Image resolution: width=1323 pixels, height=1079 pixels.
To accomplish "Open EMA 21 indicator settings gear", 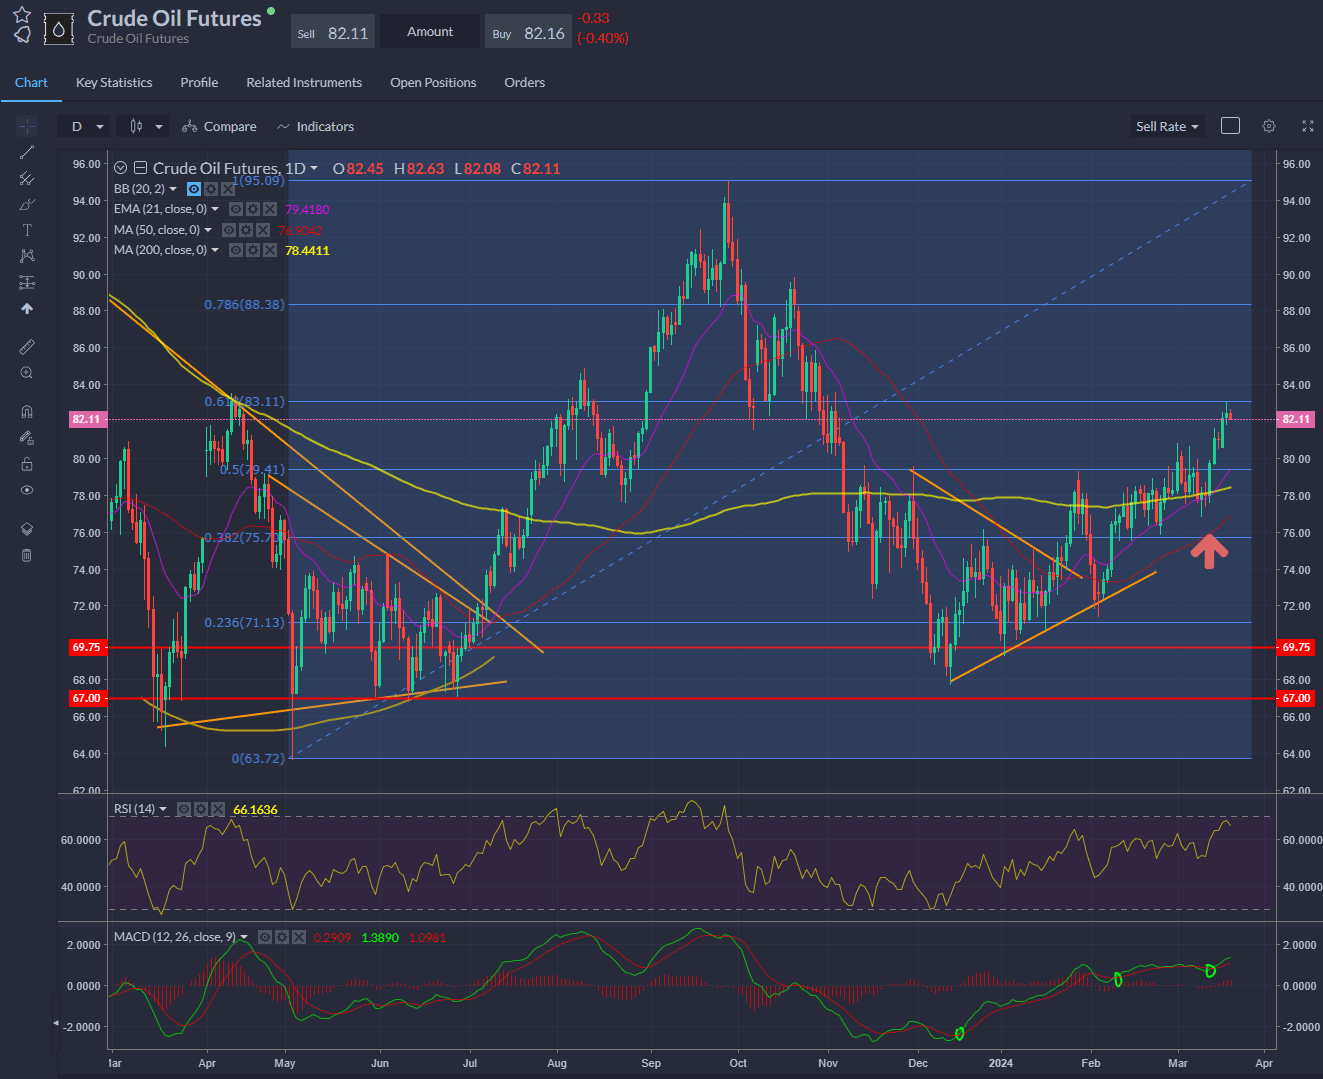I will coord(253,209).
